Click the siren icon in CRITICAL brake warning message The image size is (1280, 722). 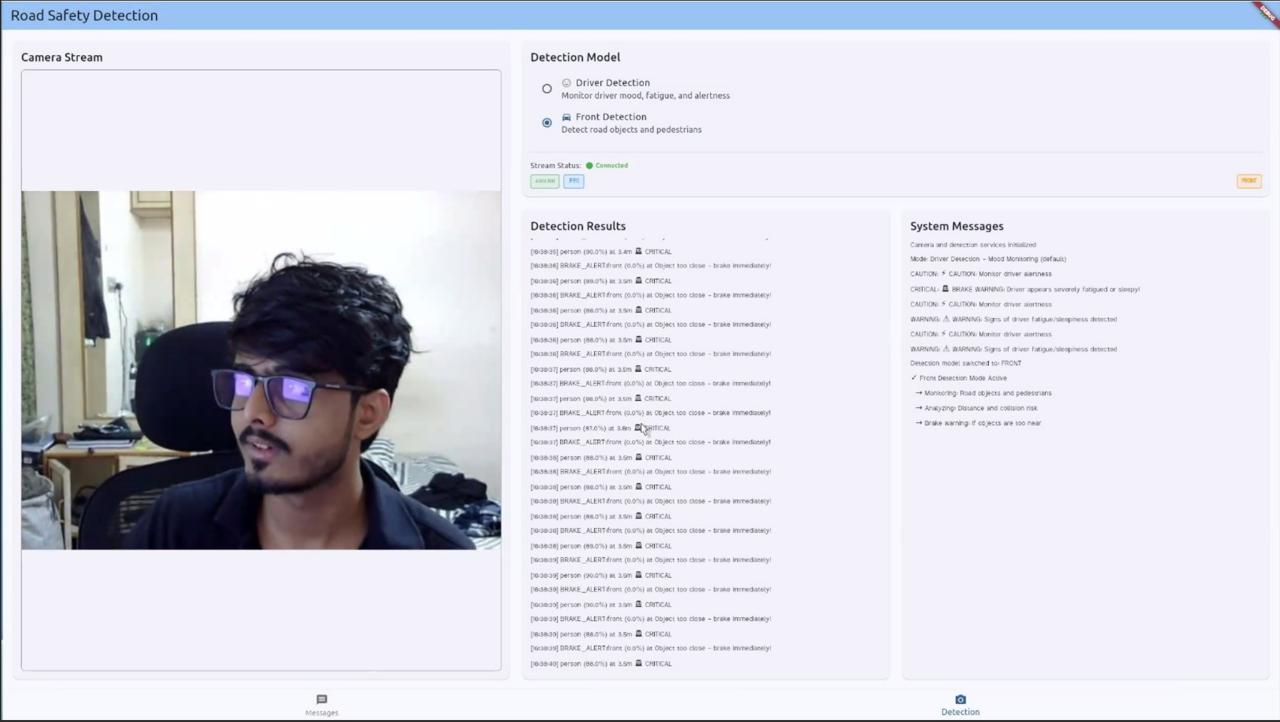[945, 289]
